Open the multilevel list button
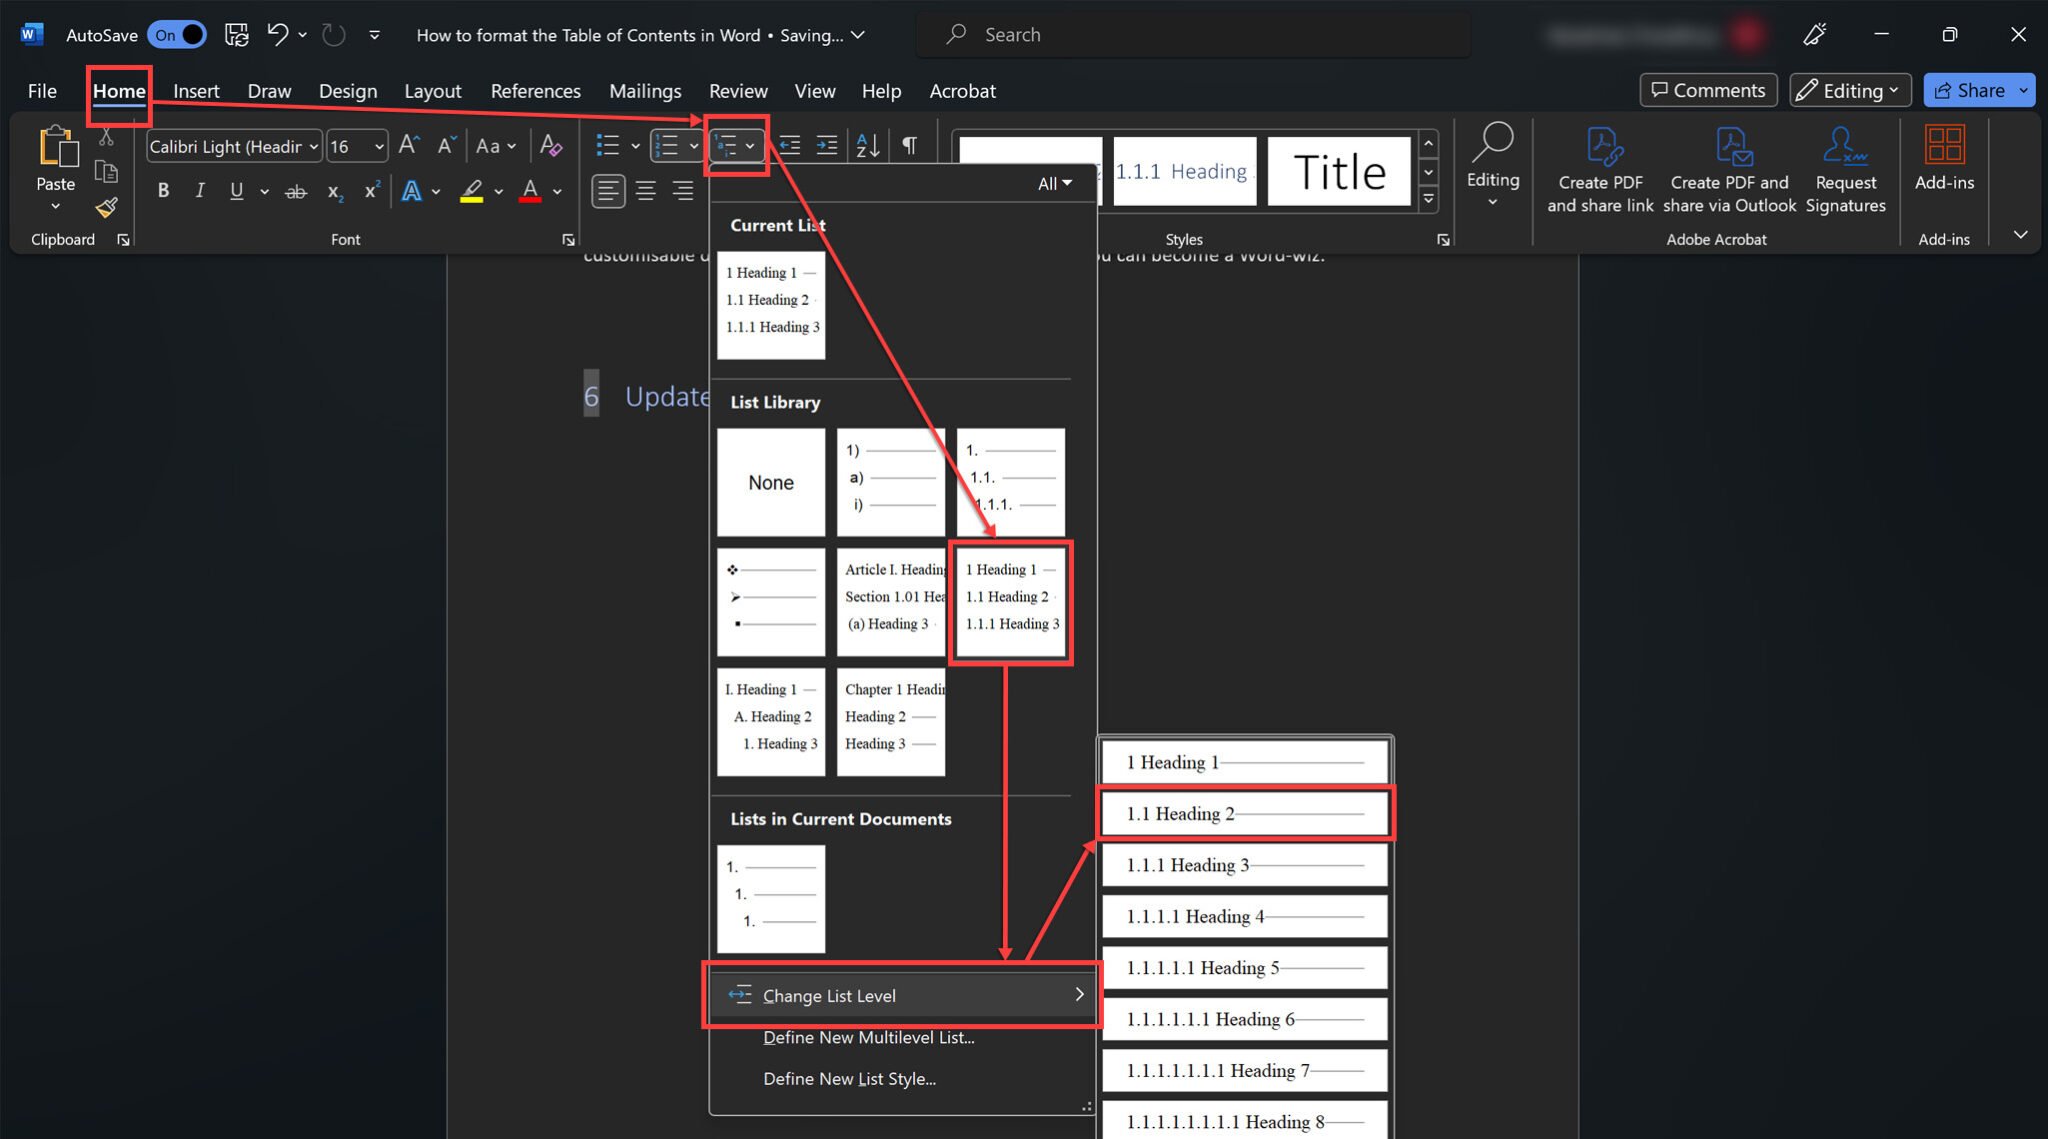Viewport: 2048px width, 1139px height. [736, 146]
